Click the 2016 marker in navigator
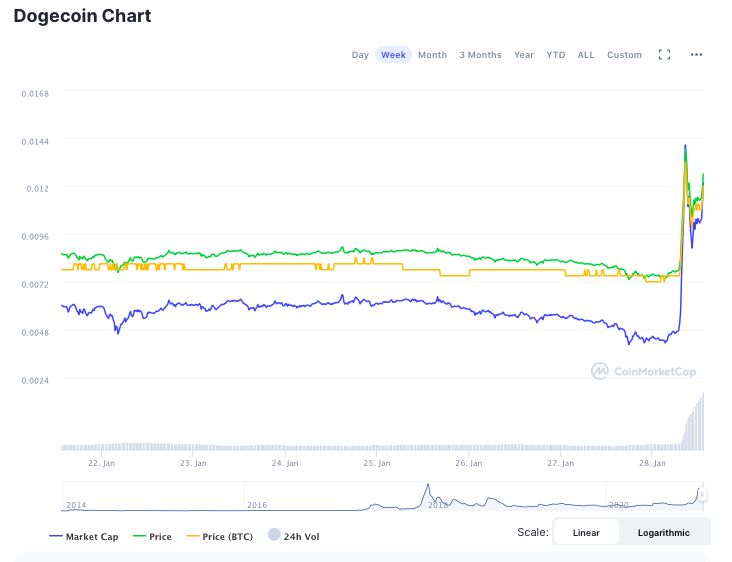732x562 pixels. coord(257,505)
